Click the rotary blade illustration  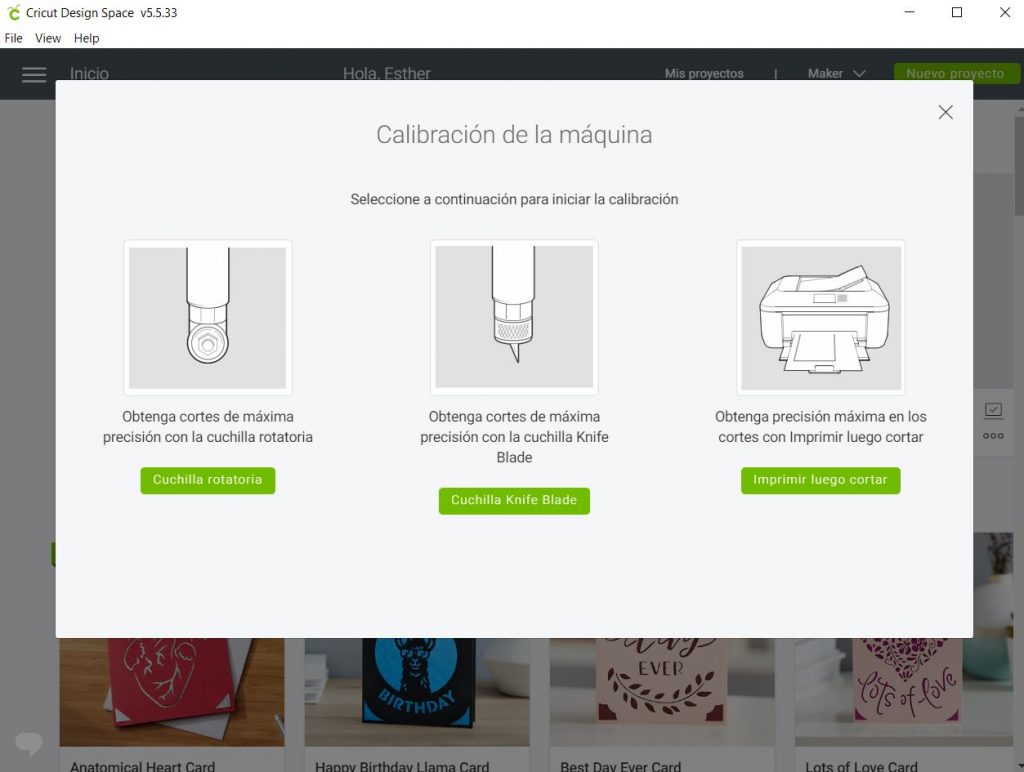pos(208,317)
